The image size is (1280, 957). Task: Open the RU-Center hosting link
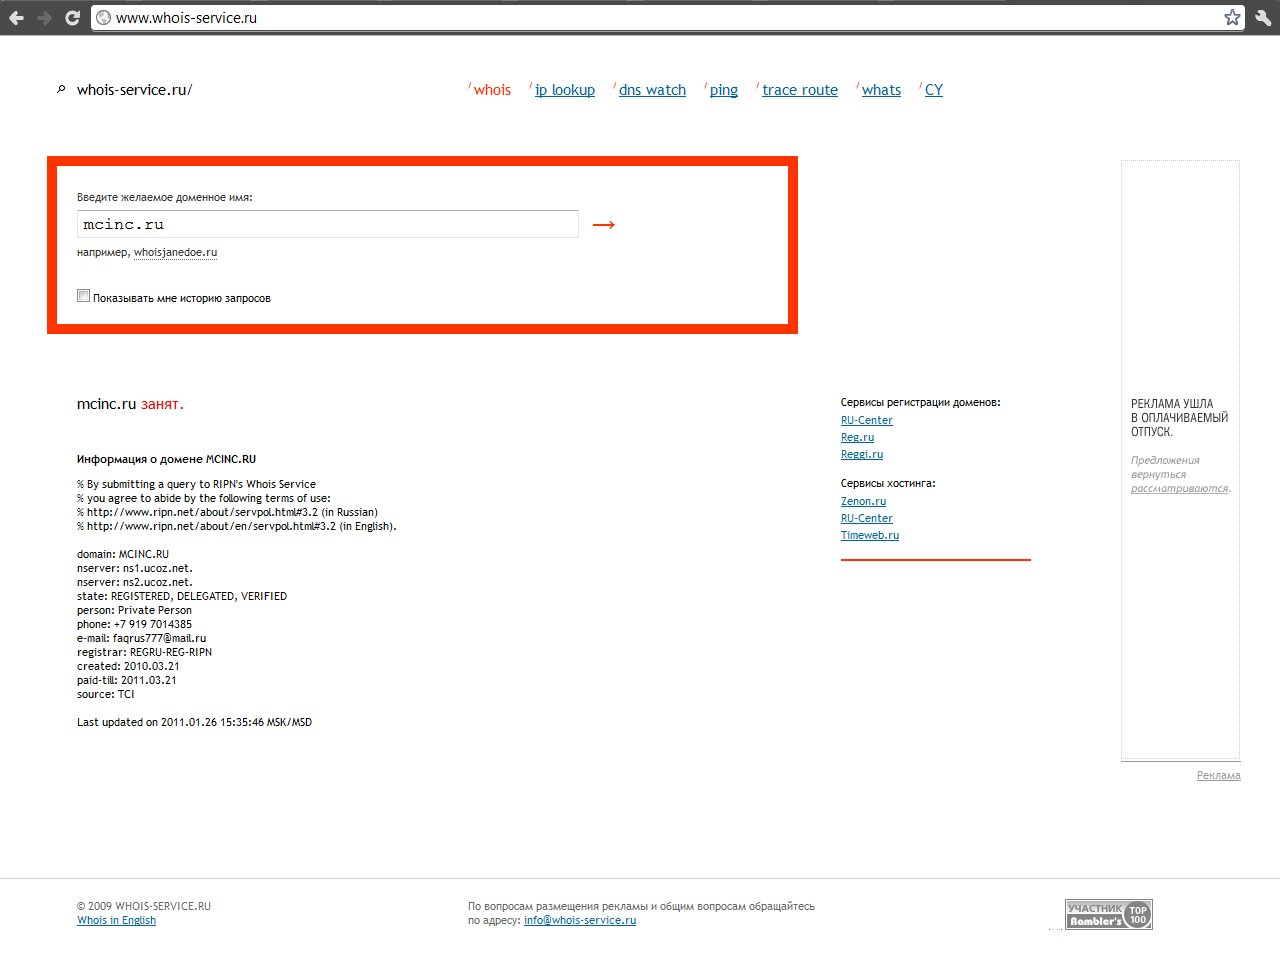[x=867, y=519]
